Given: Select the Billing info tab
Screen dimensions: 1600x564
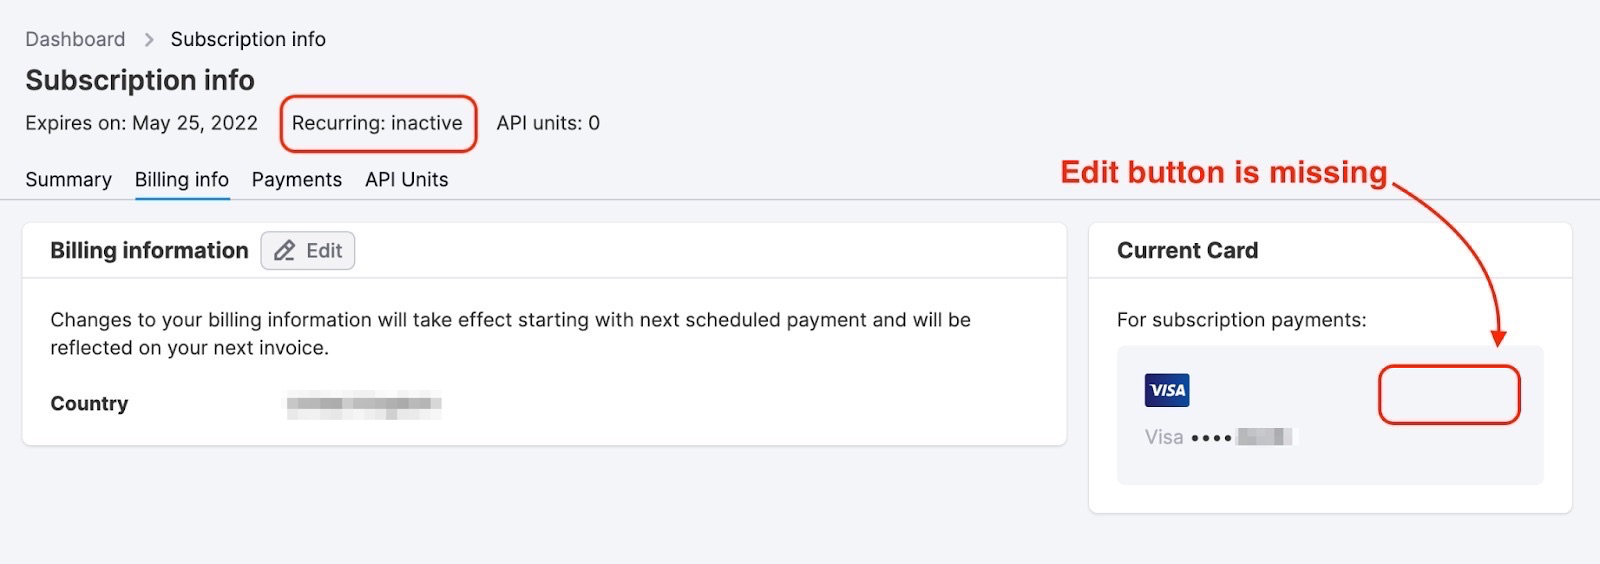Looking at the screenshot, I should 182,180.
